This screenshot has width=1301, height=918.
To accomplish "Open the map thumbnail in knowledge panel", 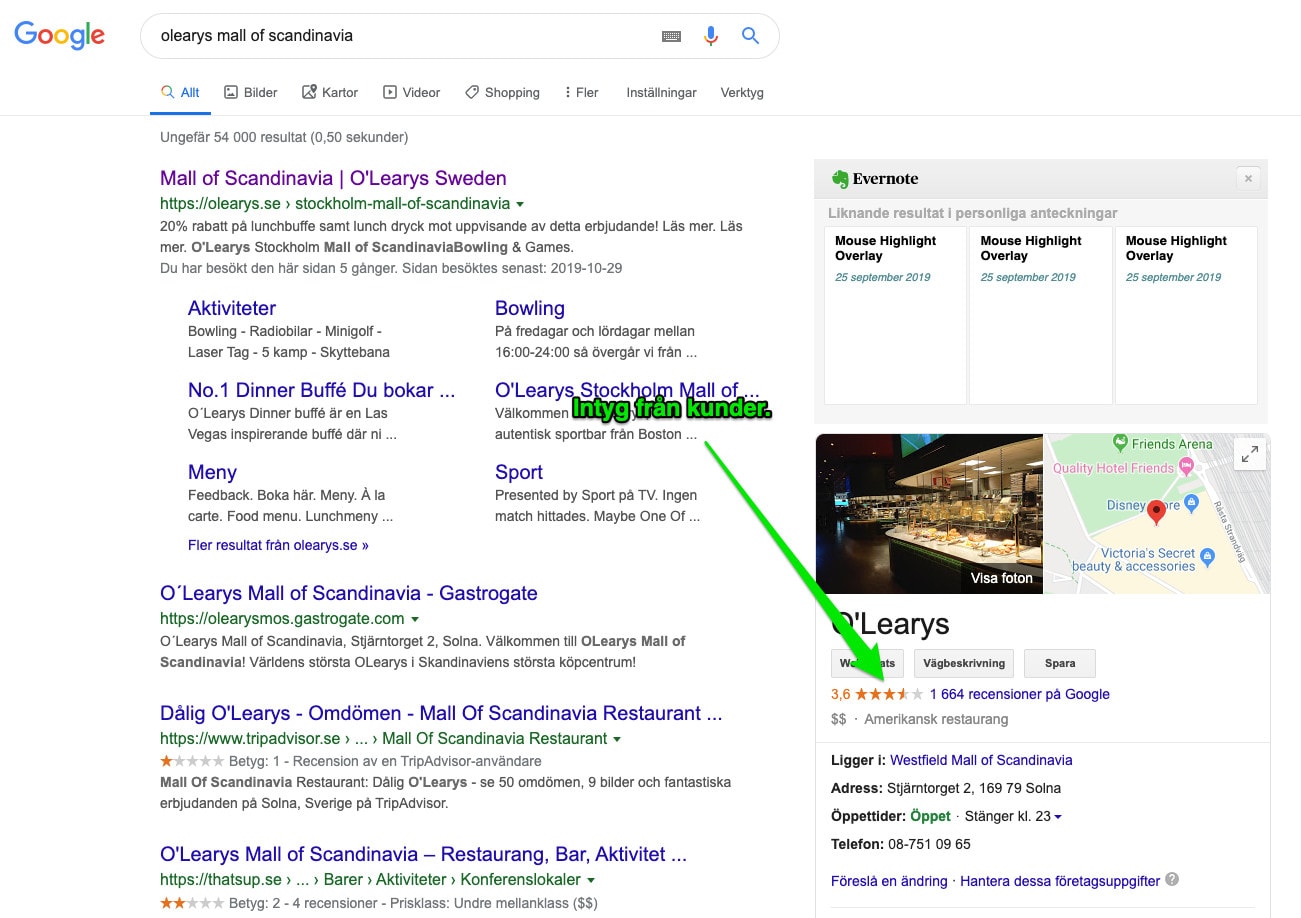I will tap(1157, 513).
